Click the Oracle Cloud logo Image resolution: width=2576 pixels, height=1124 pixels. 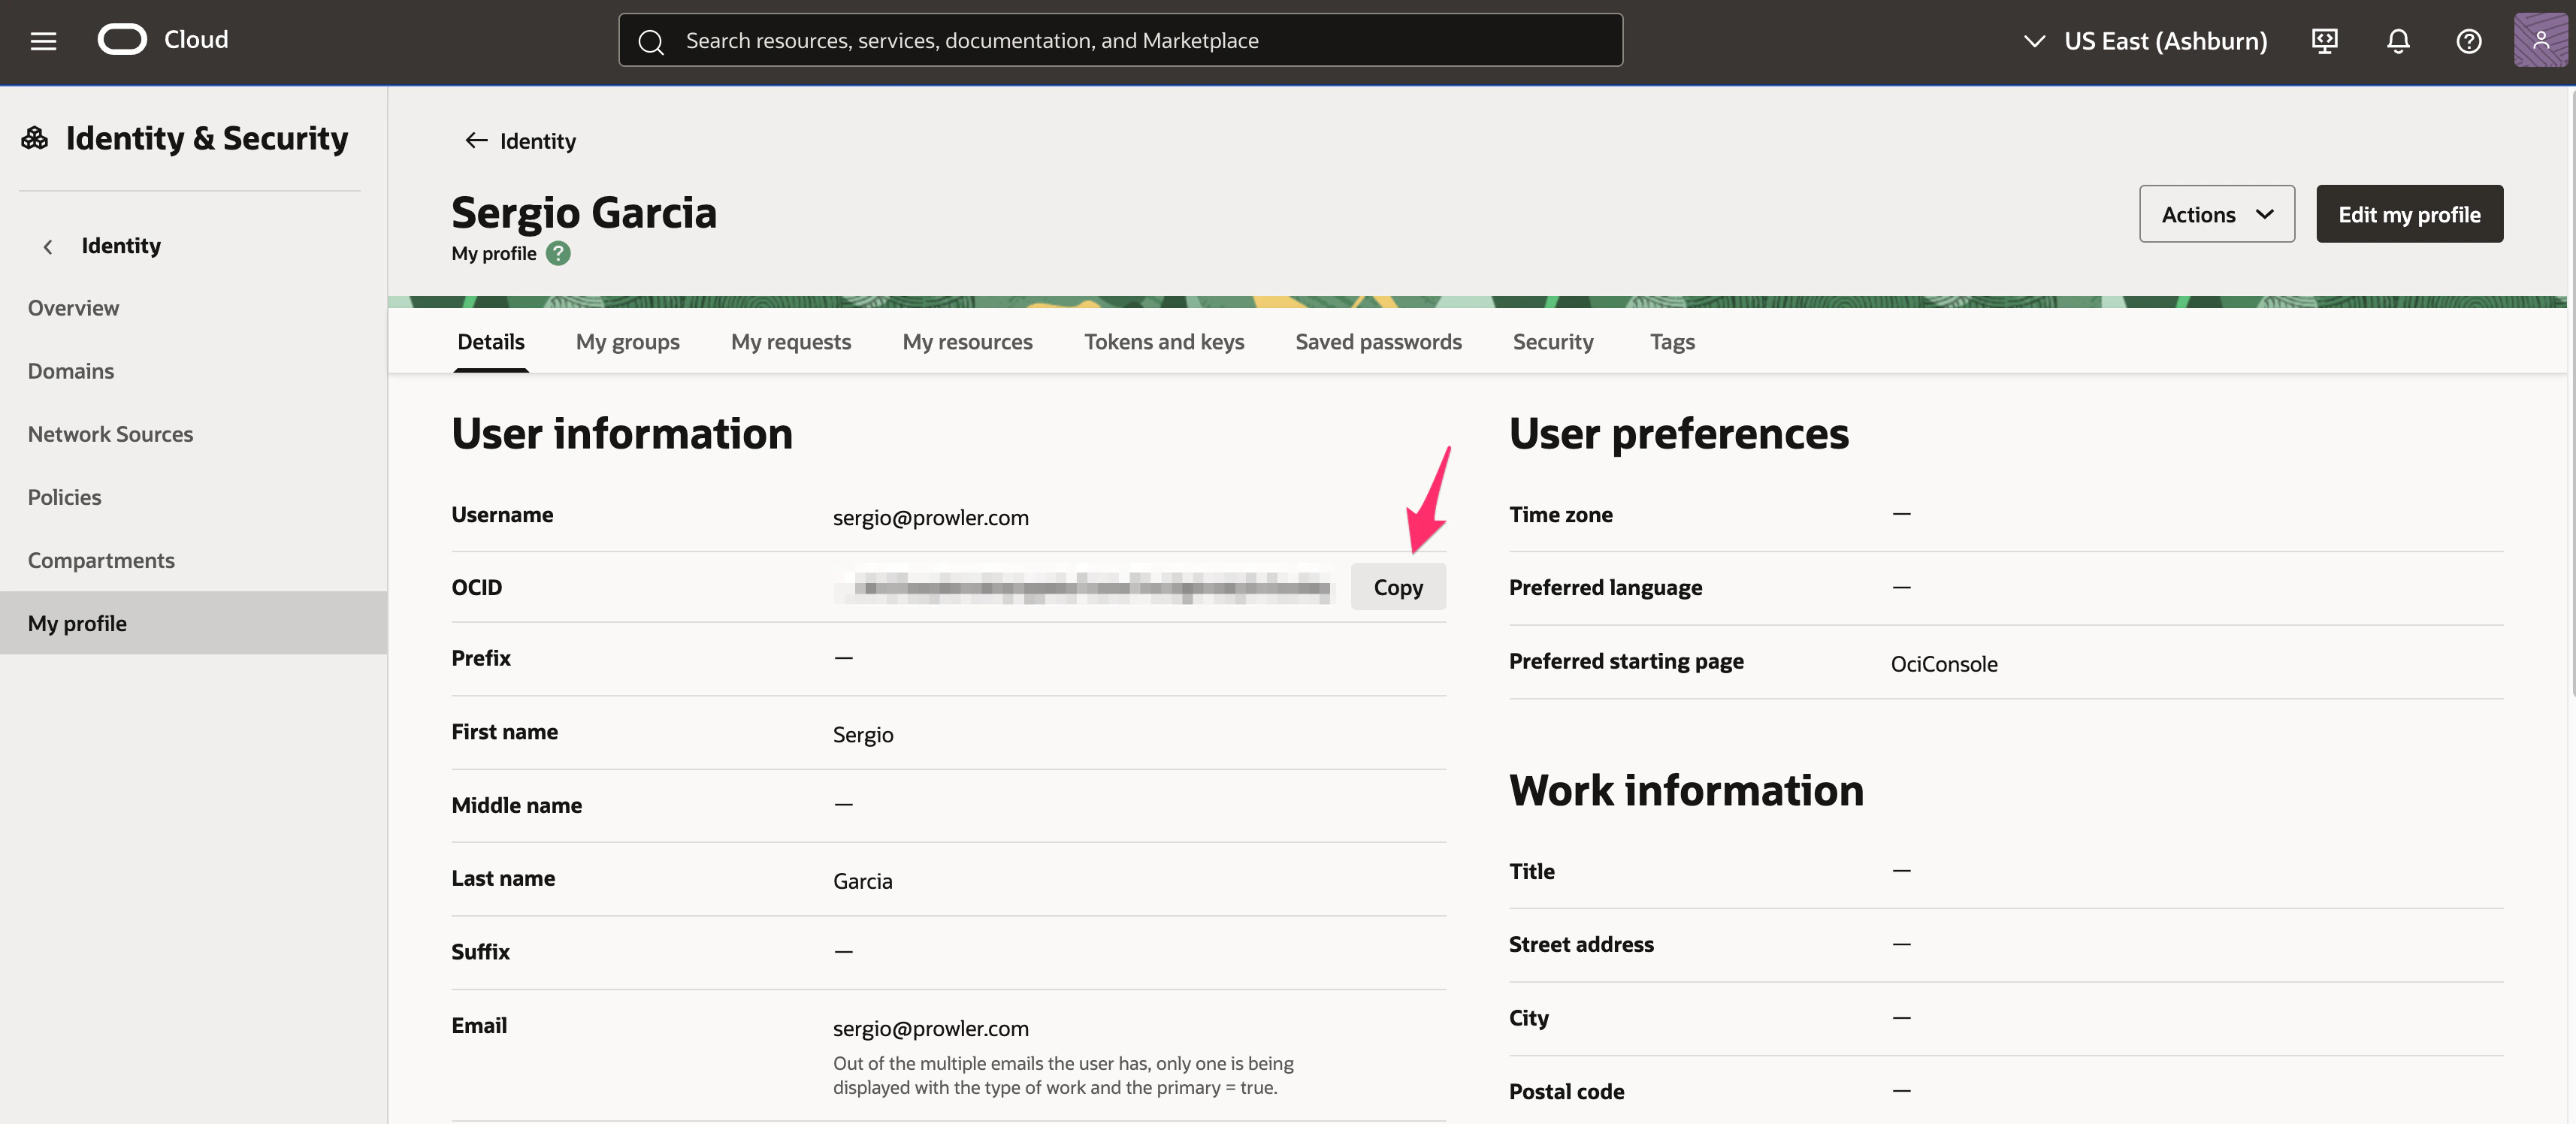[x=123, y=39]
